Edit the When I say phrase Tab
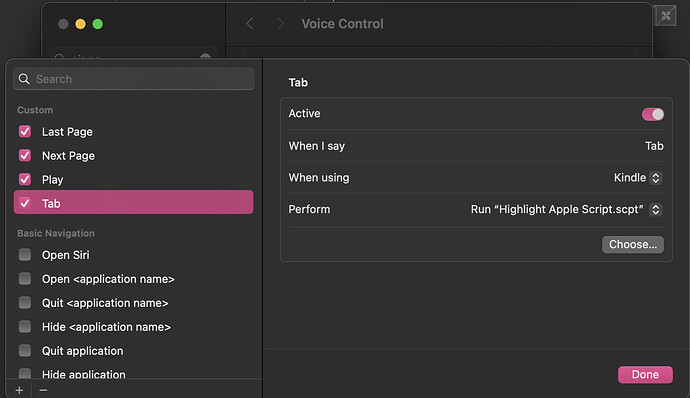This screenshot has width=690, height=398. click(654, 146)
